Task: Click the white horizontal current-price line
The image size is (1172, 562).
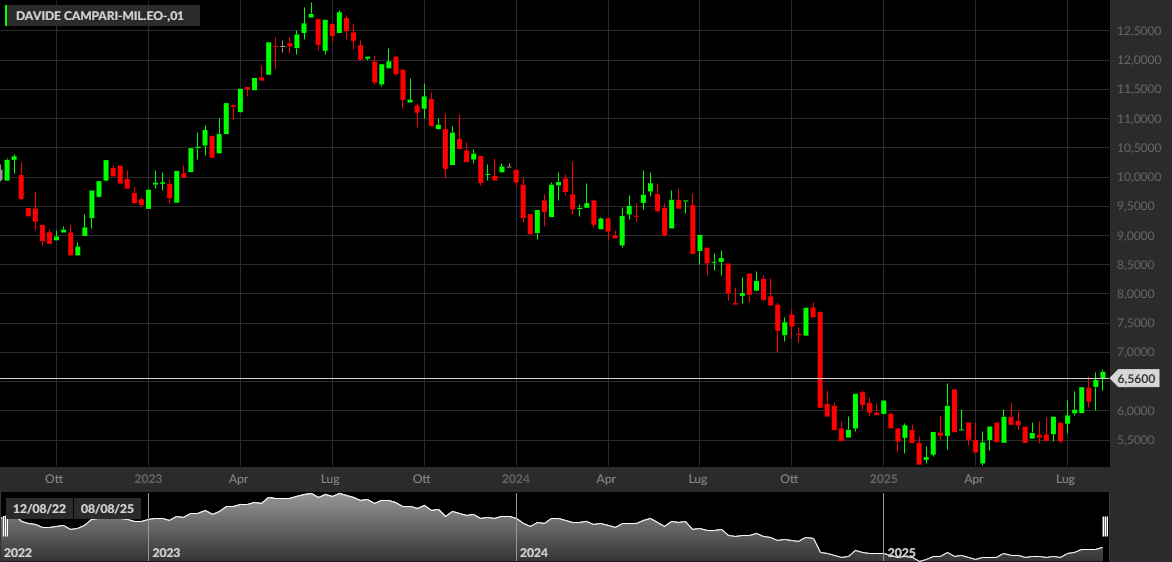Action: (555, 379)
